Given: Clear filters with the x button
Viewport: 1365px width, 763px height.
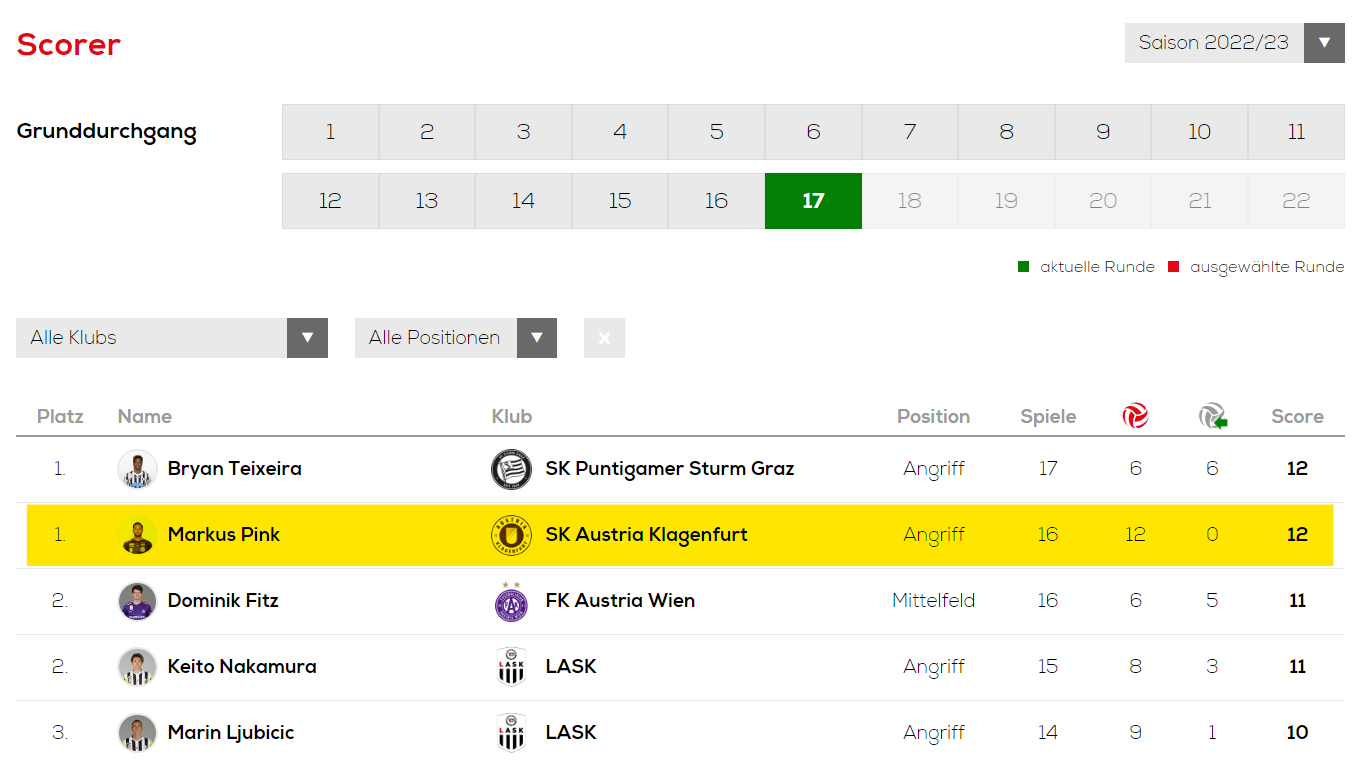Looking at the screenshot, I should (604, 338).
